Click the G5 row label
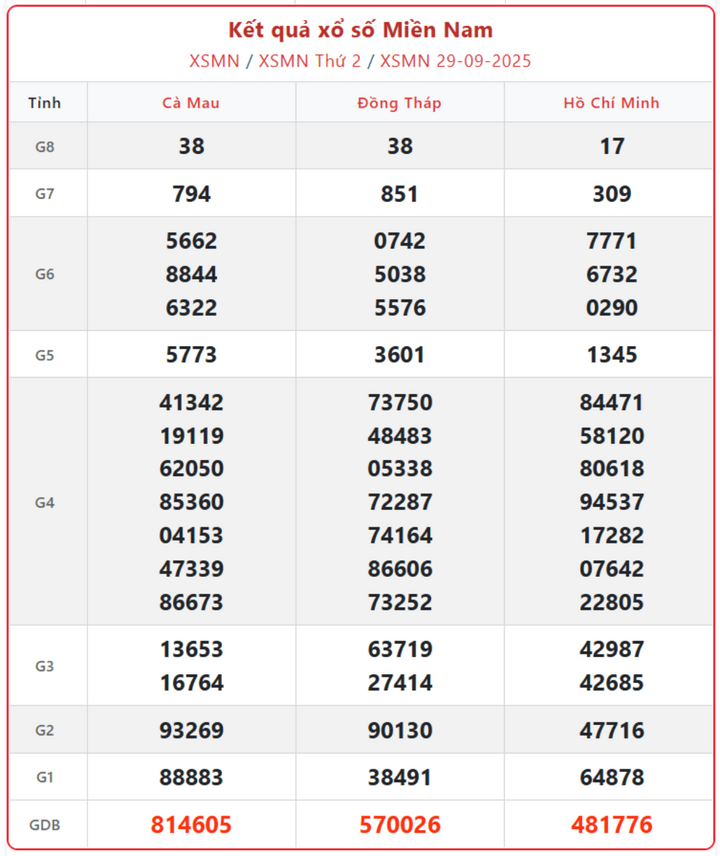Image resolution: width=720 pixels, height=856 pixels. click(x=44, y=355)
